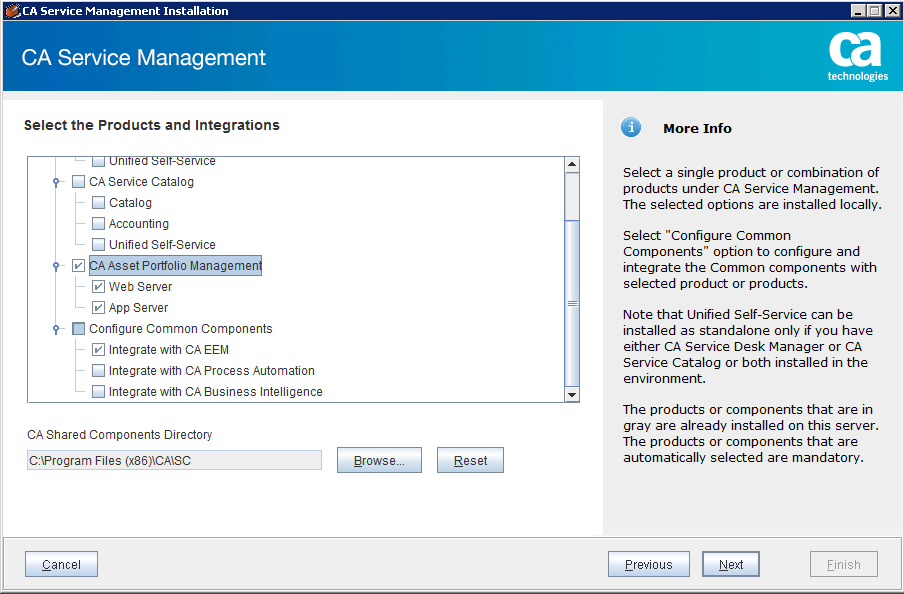Disable Integrate with CA EEM checkbox
The width and height of the screenshot is (904, 594).
click(x=99, y=349)
